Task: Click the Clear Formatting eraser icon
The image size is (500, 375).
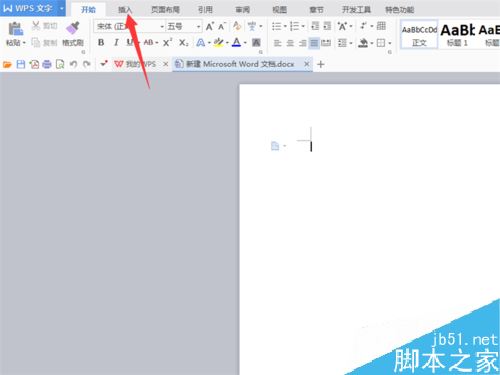Action: coord(237,26)
